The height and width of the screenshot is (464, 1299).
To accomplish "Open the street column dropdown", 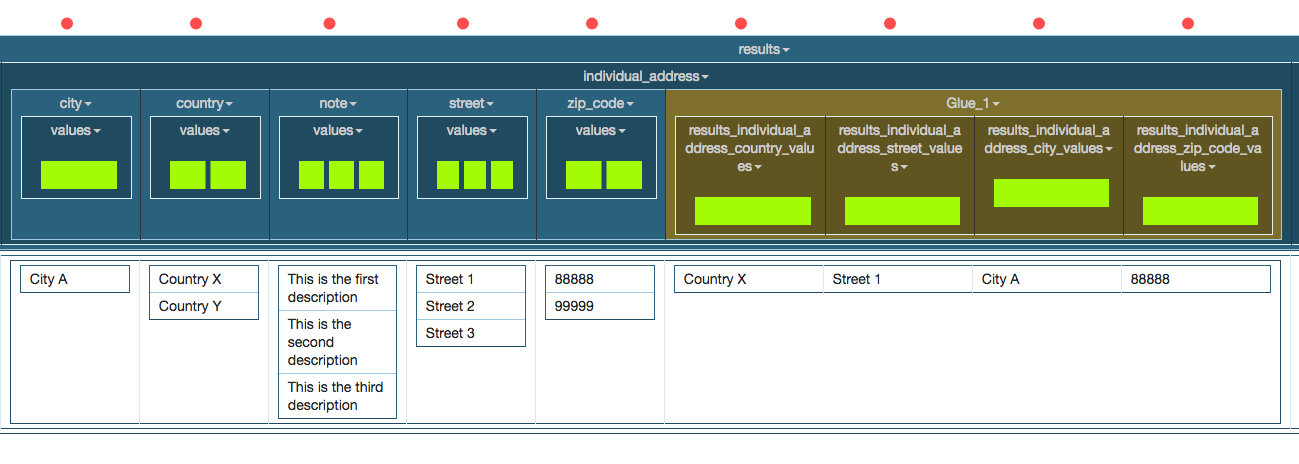I will coord(471,103).
